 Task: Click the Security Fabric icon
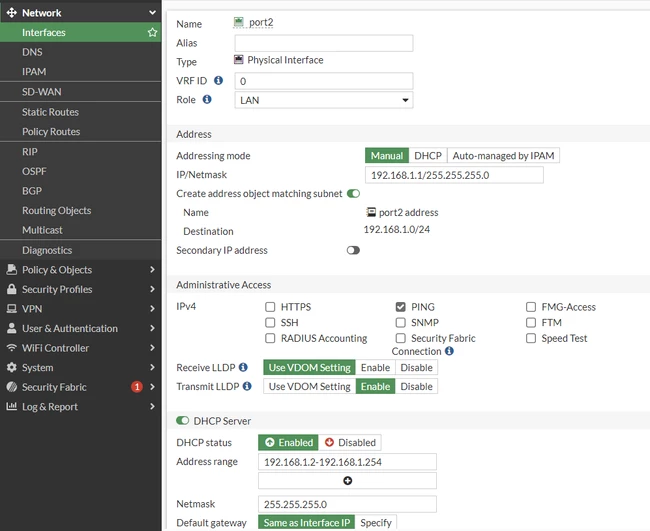(12, 387)
